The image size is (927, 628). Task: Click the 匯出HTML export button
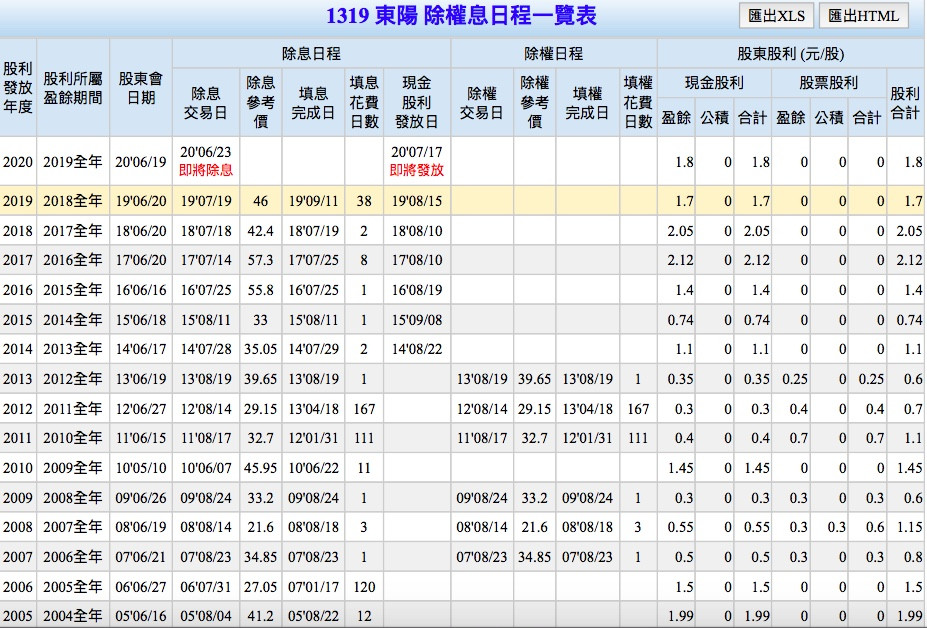coord(864,16)
